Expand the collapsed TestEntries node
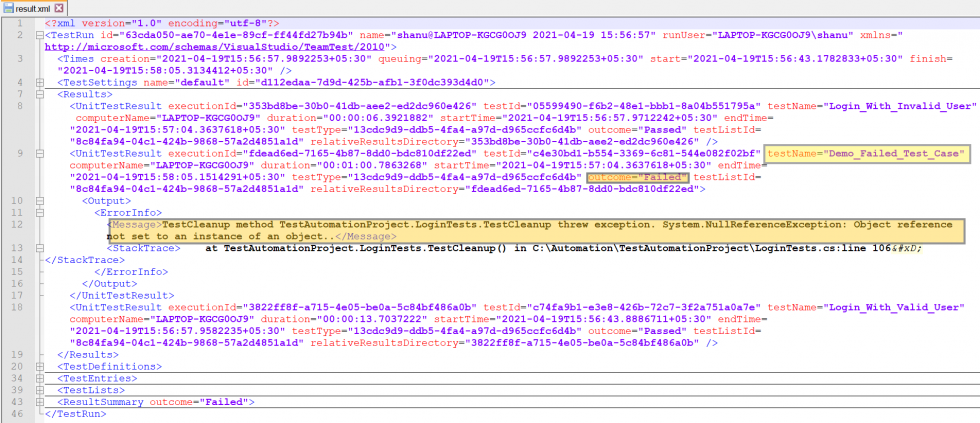The image size is (980, 423). pyautogui.click(x=37, y=378)
